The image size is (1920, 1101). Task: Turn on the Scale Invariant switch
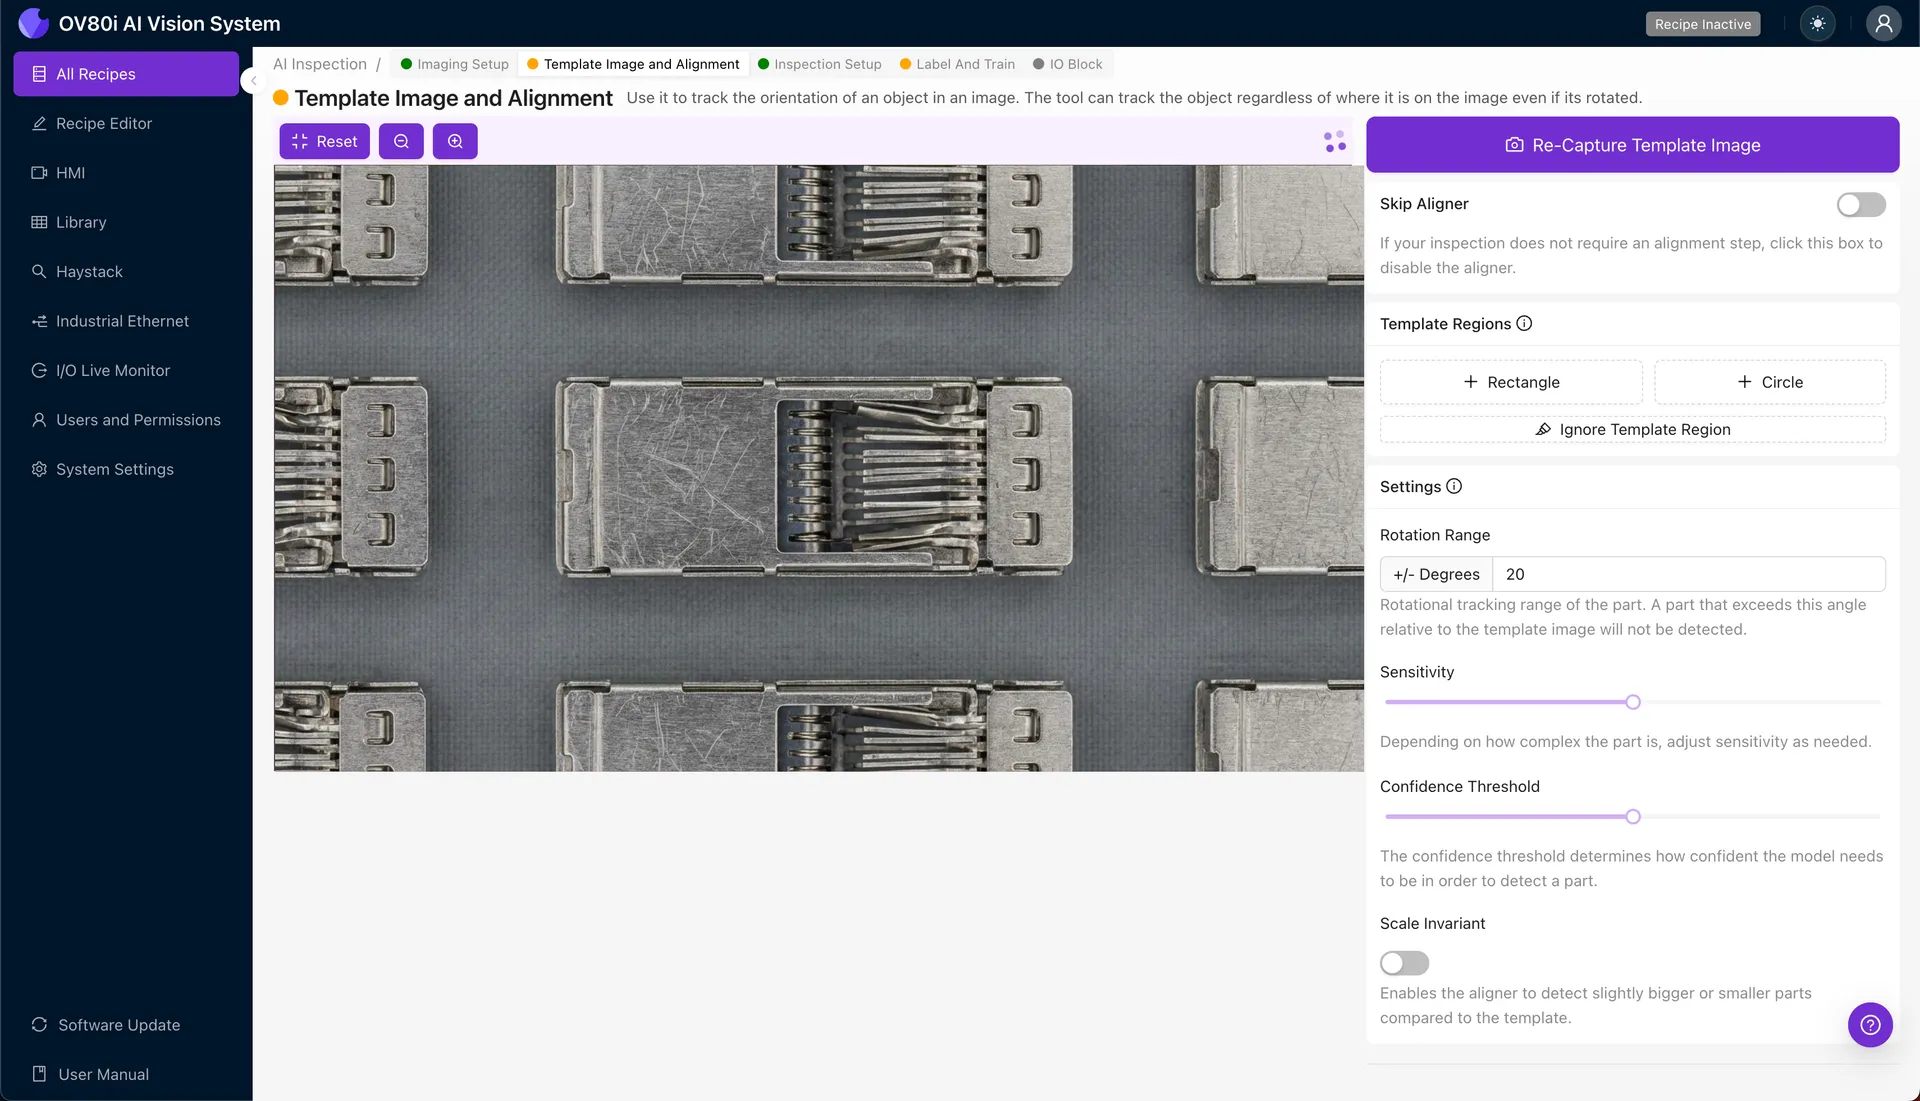pos(1404,963)
